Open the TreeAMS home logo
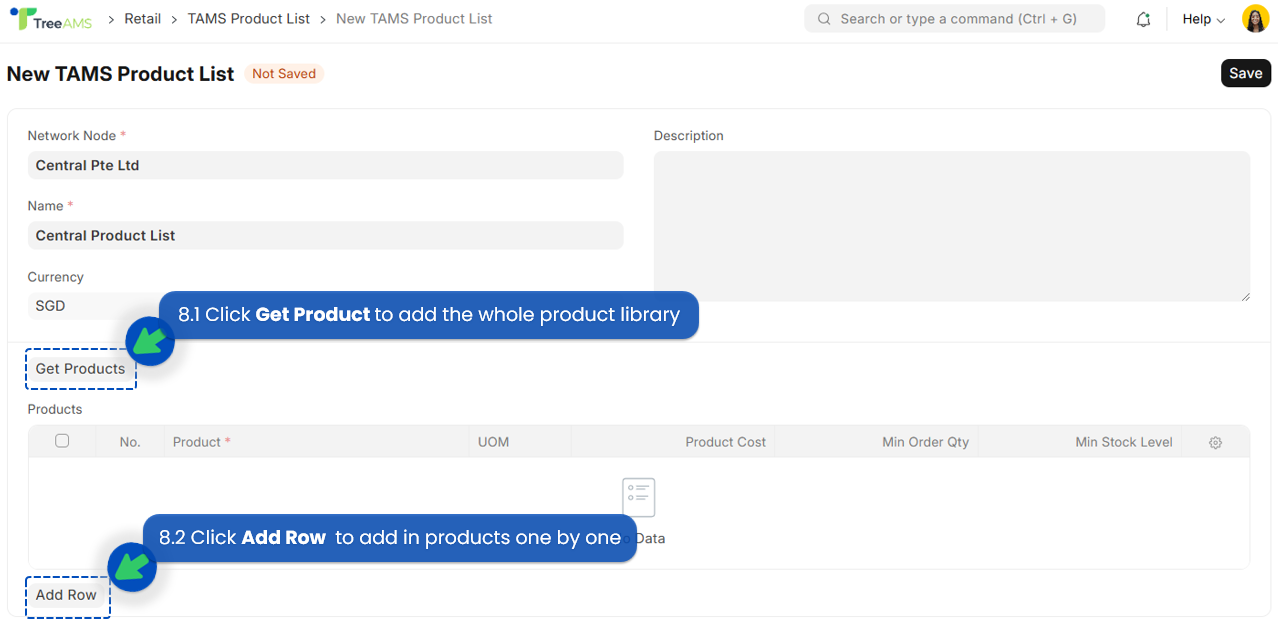This screenshot has height=624, width=1278. point(51,19)
